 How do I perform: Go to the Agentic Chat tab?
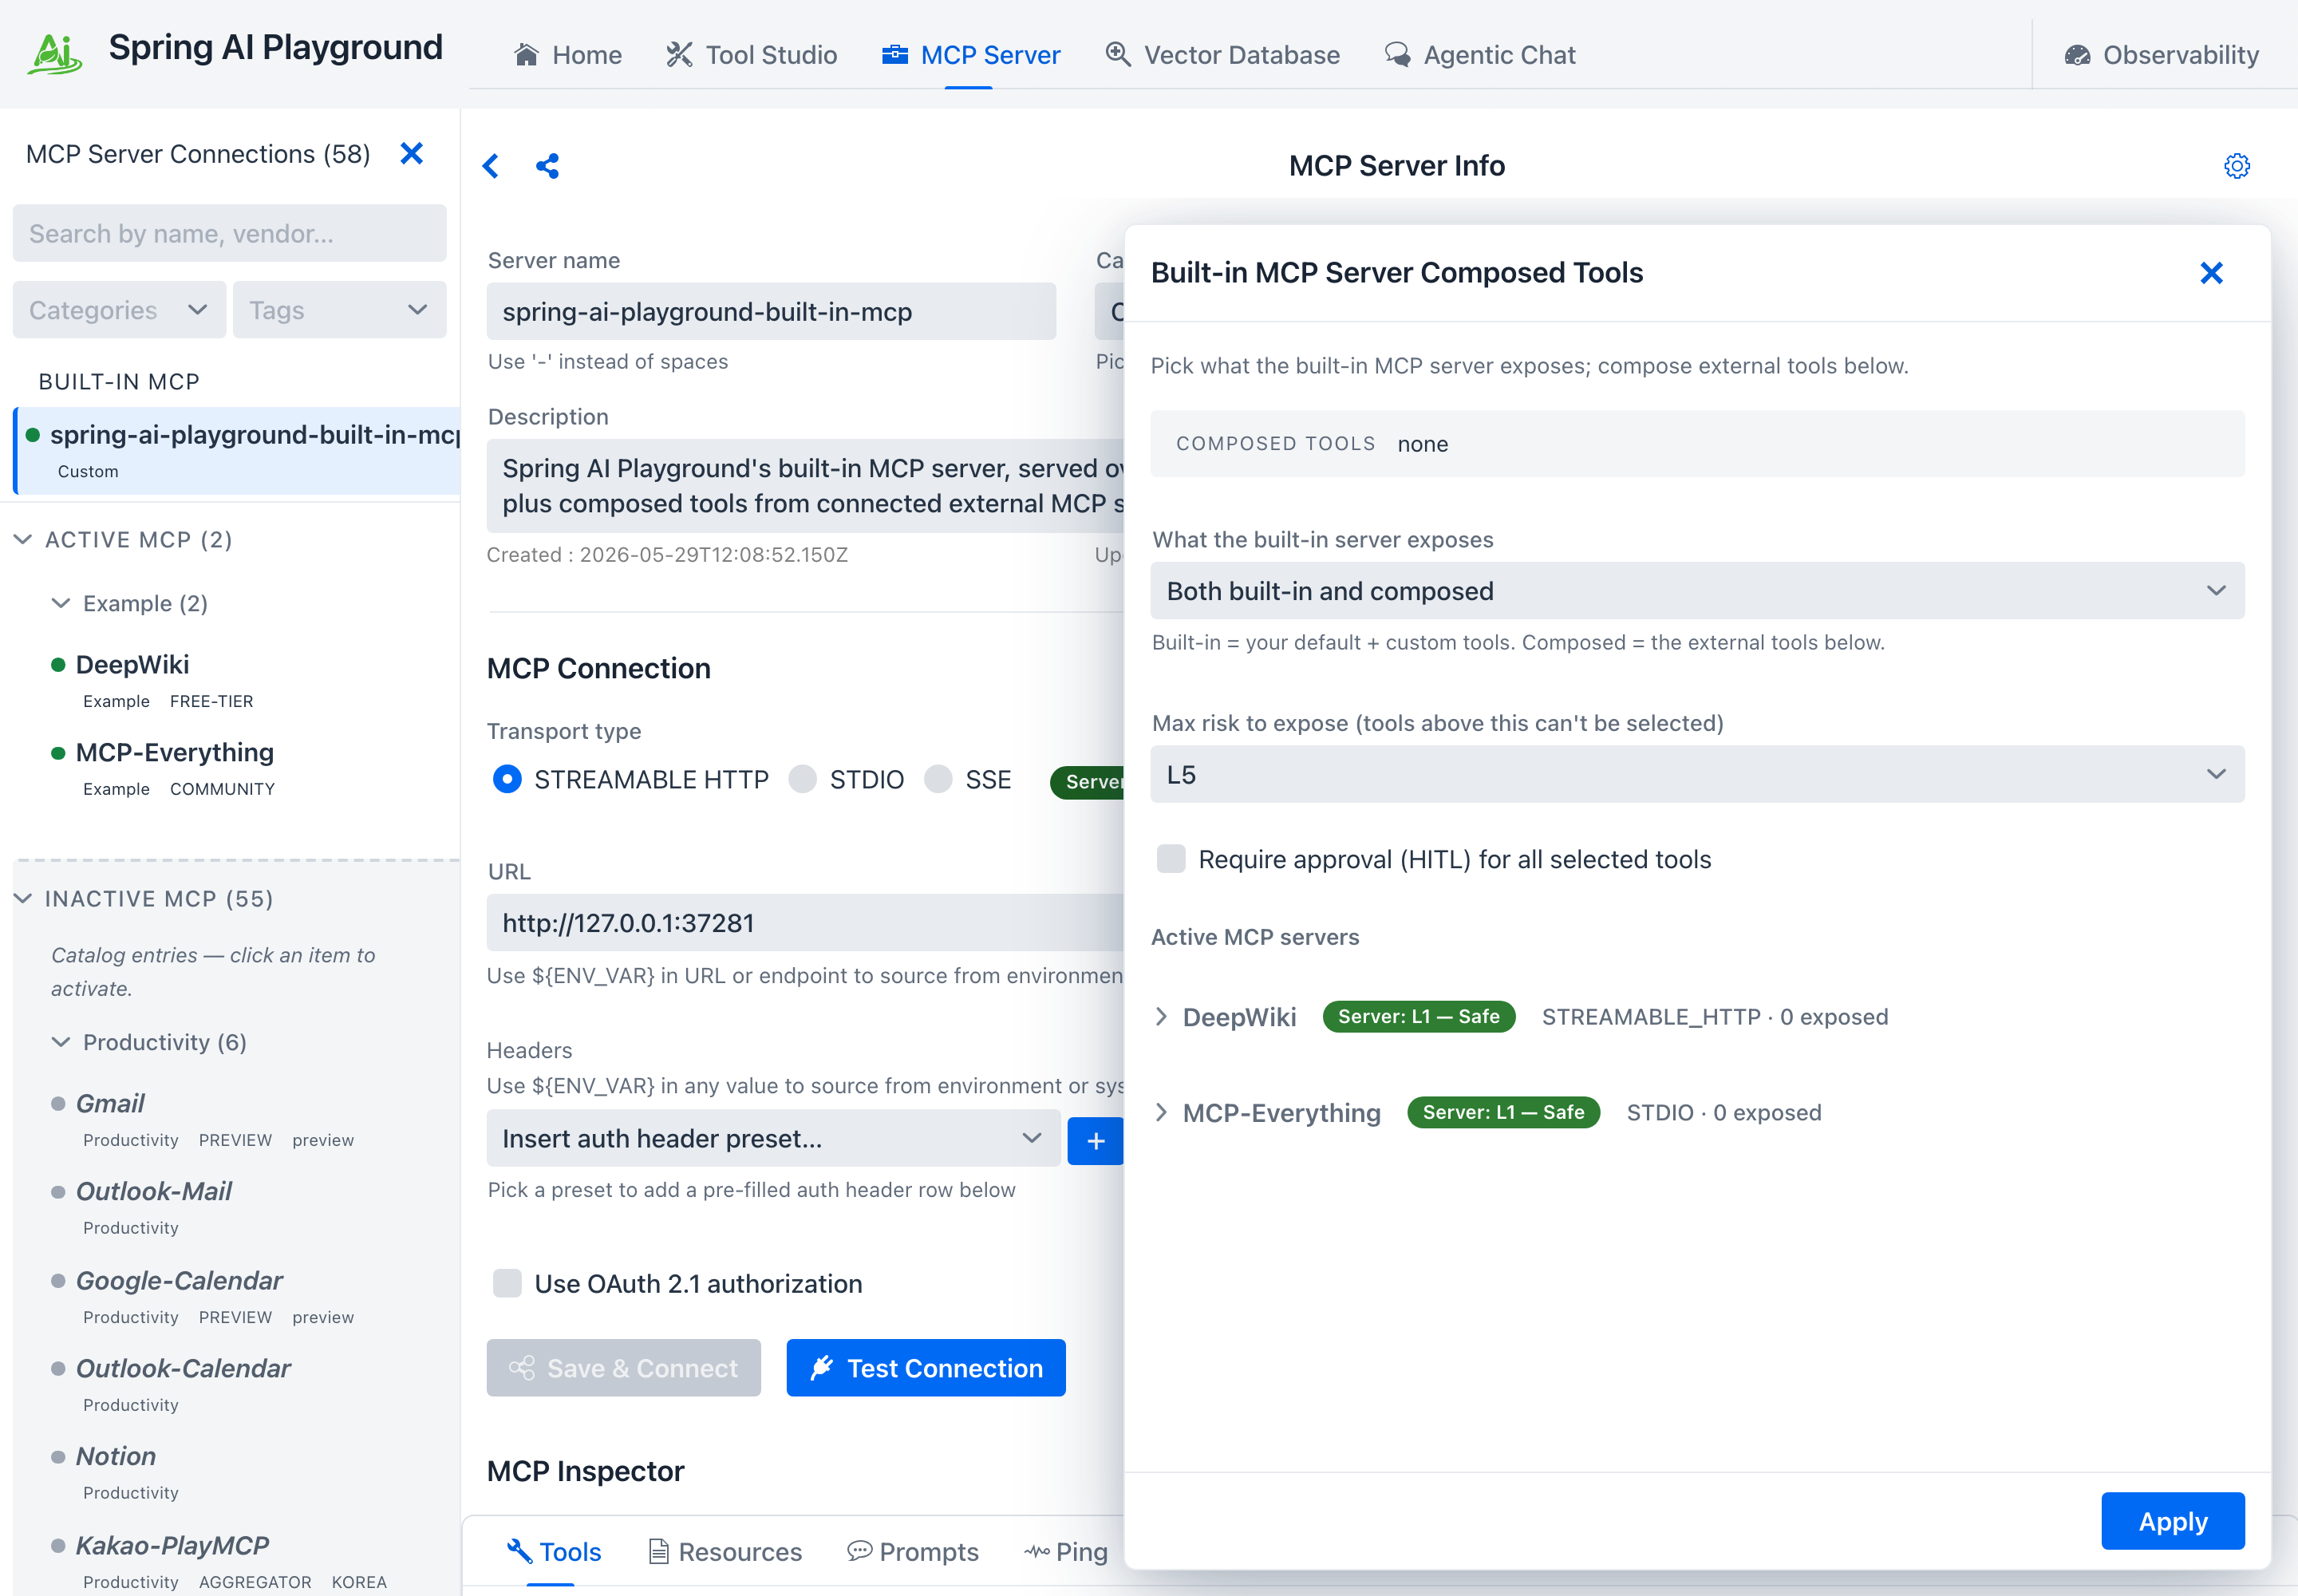(x=1479, y=55)
